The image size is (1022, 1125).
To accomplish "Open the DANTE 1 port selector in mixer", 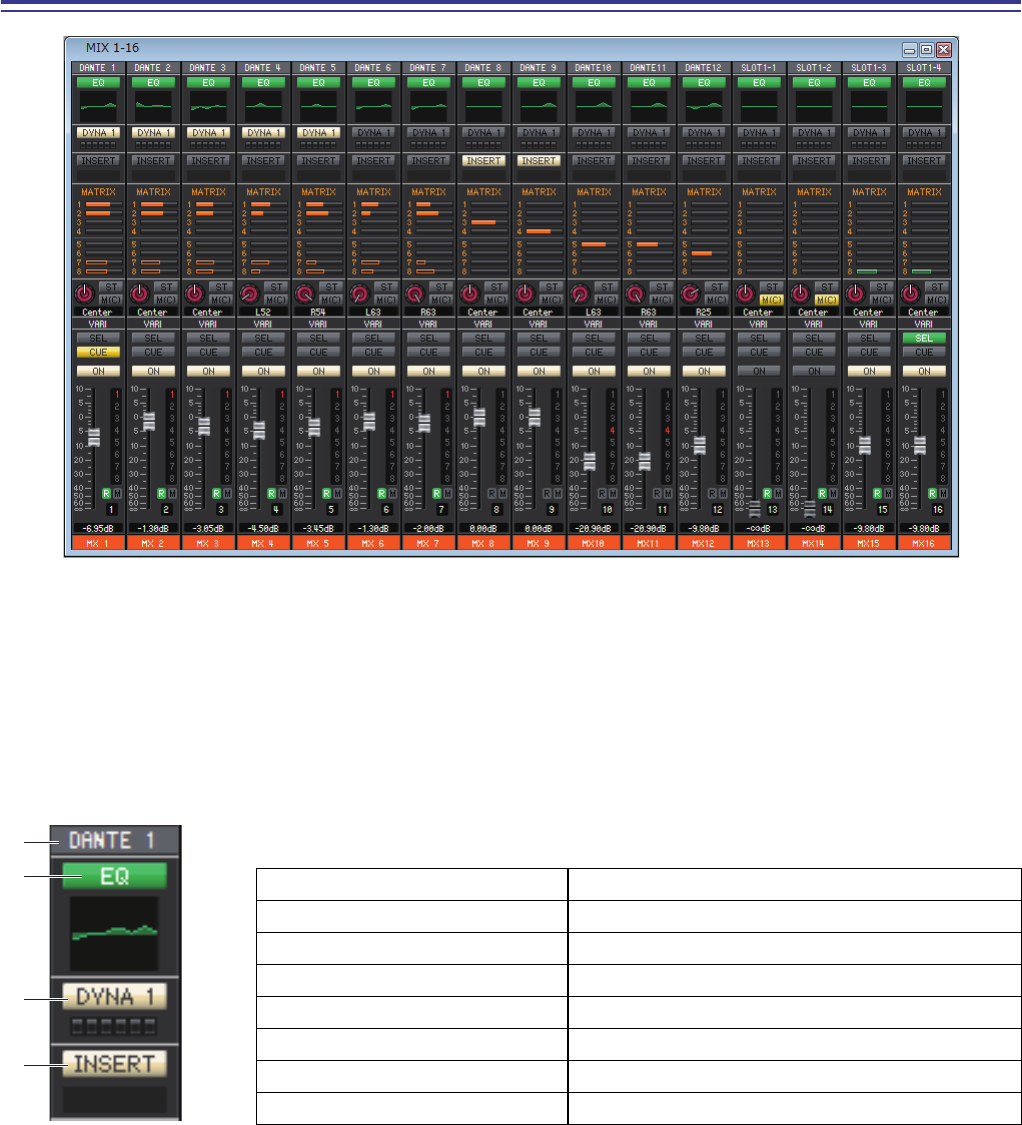I will 98,67.
